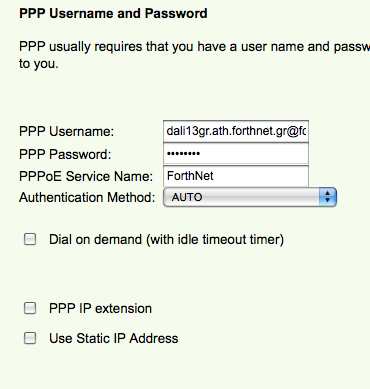
Task: Click the 'Dial on demand (with idle timeout timer)' label
Action: (166, 240)
